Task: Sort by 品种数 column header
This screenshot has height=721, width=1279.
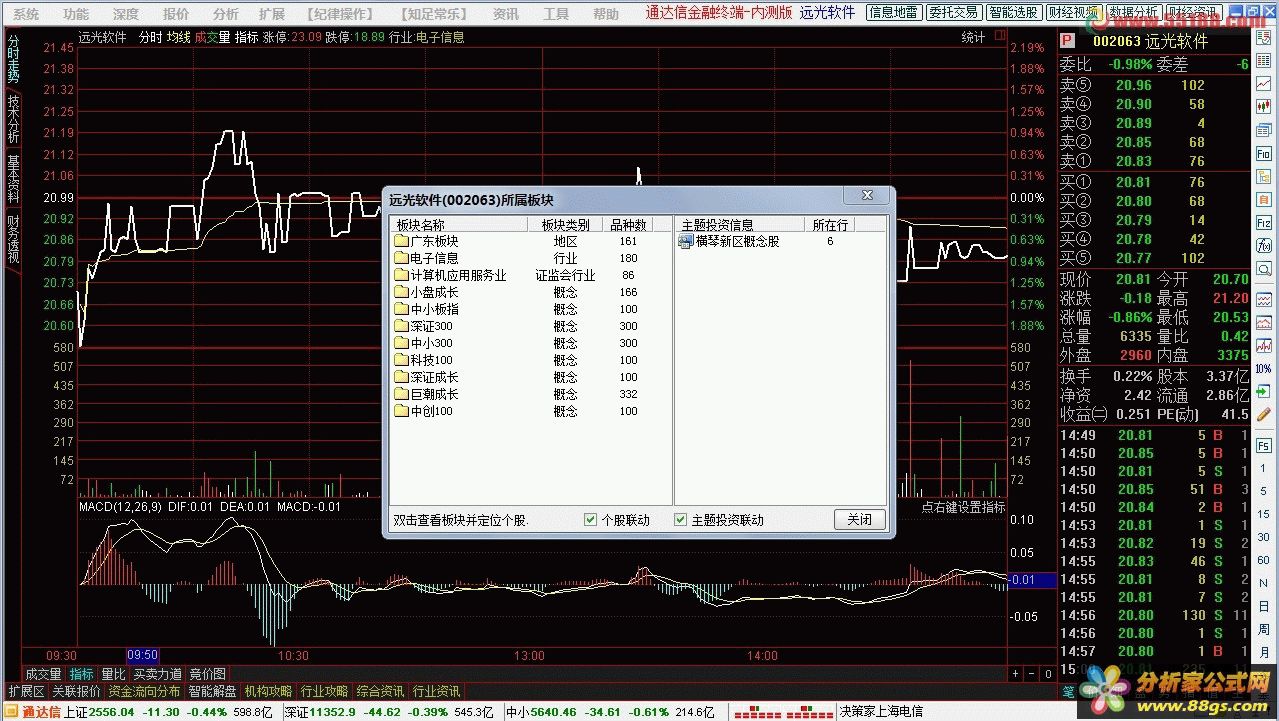Action: click(x=629, y=225)
